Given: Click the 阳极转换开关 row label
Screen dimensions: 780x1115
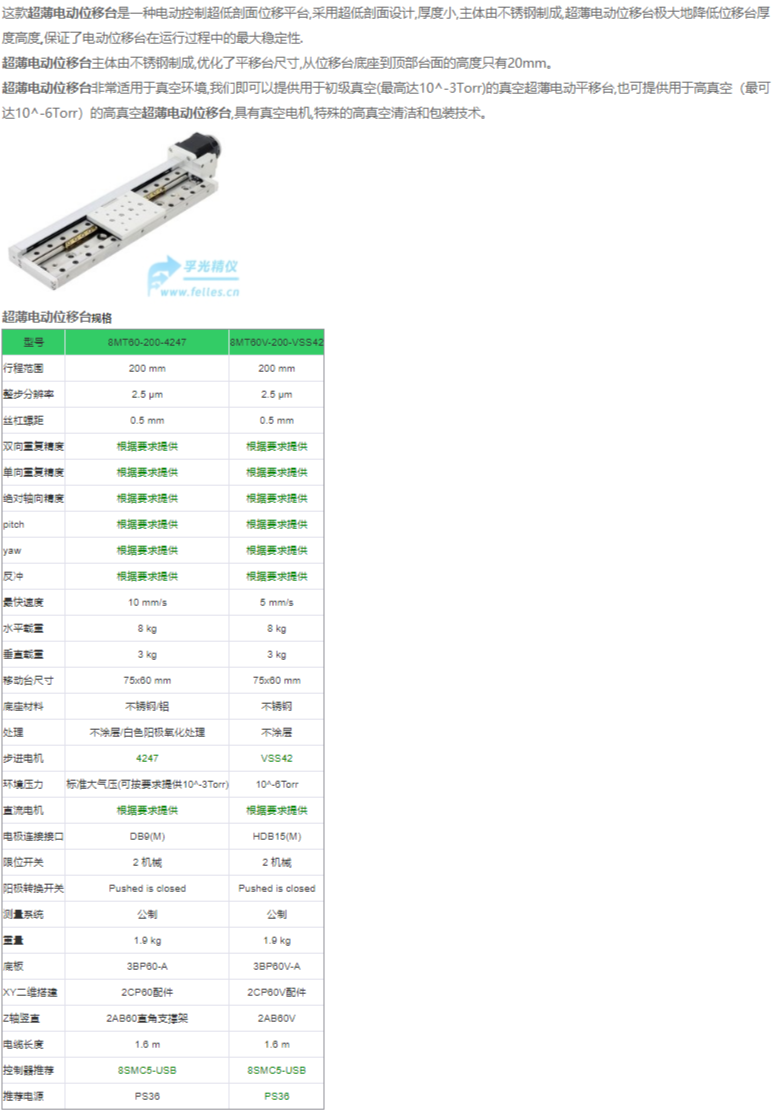Looking at the screenshot, I should pyautogui.click(x=33, y=888).
